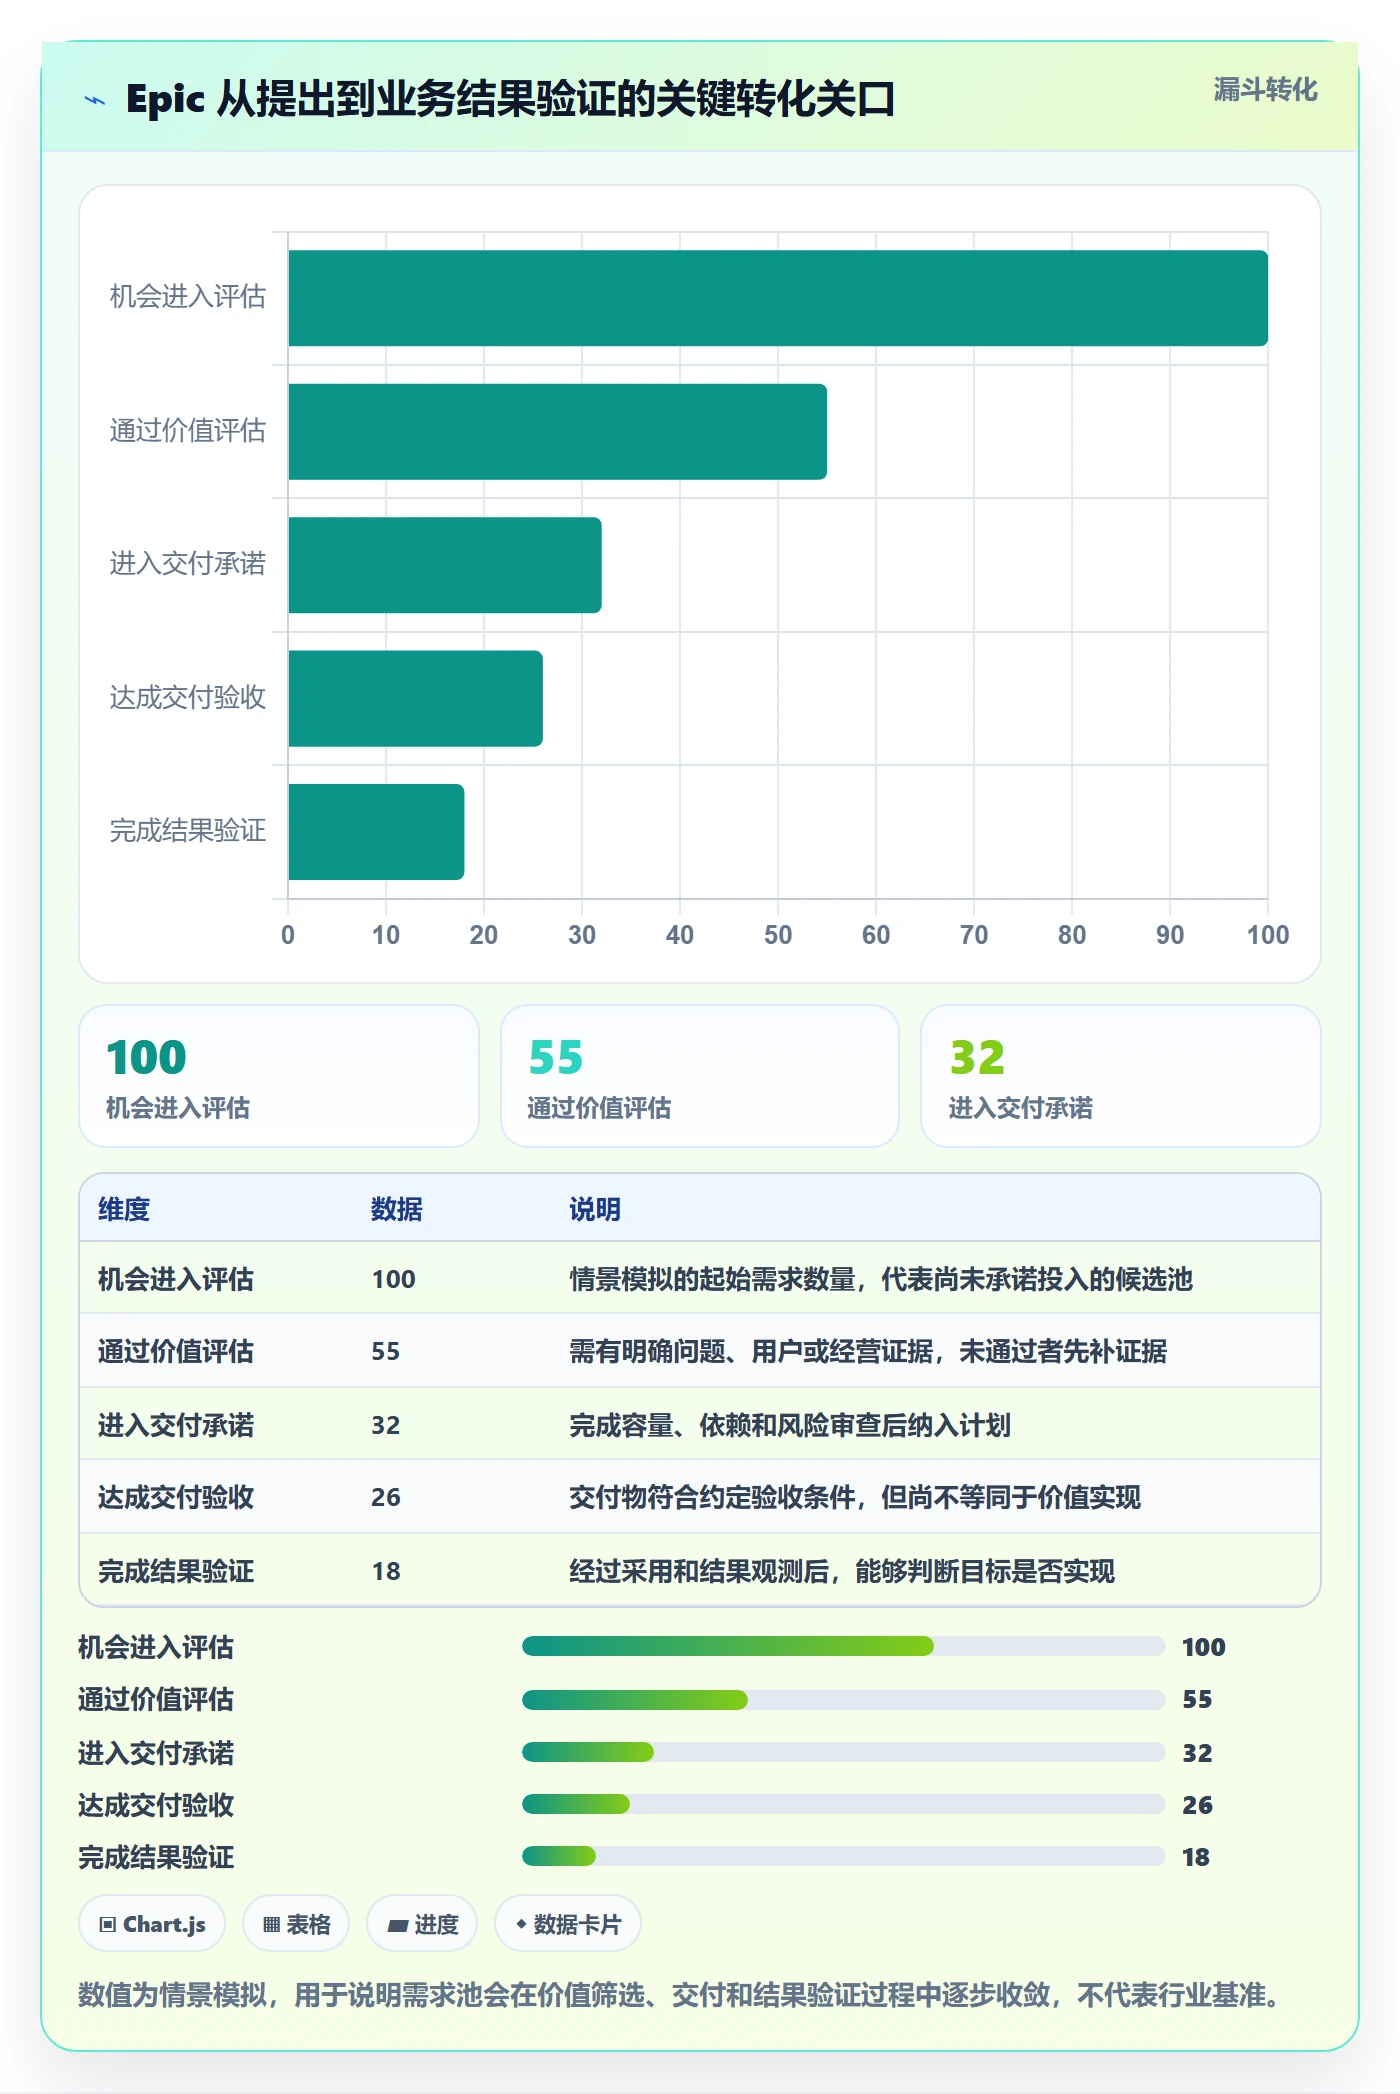Click the 说明 column header
The width and height of the screenshot is (1400, 2094).
[595, 1209]
